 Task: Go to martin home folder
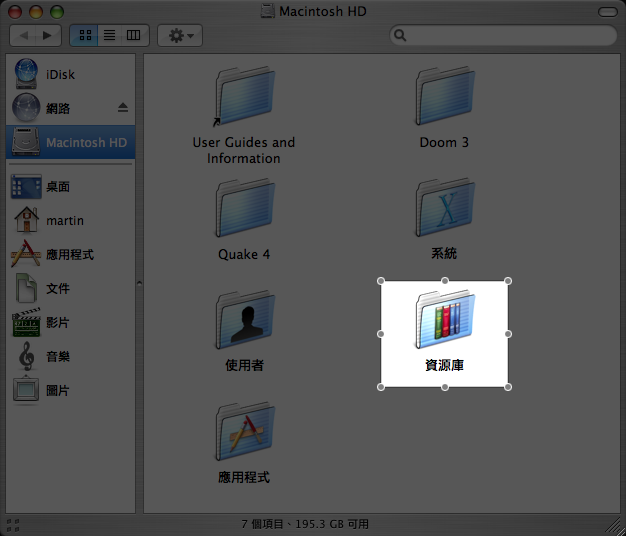(x=70, y=220)
